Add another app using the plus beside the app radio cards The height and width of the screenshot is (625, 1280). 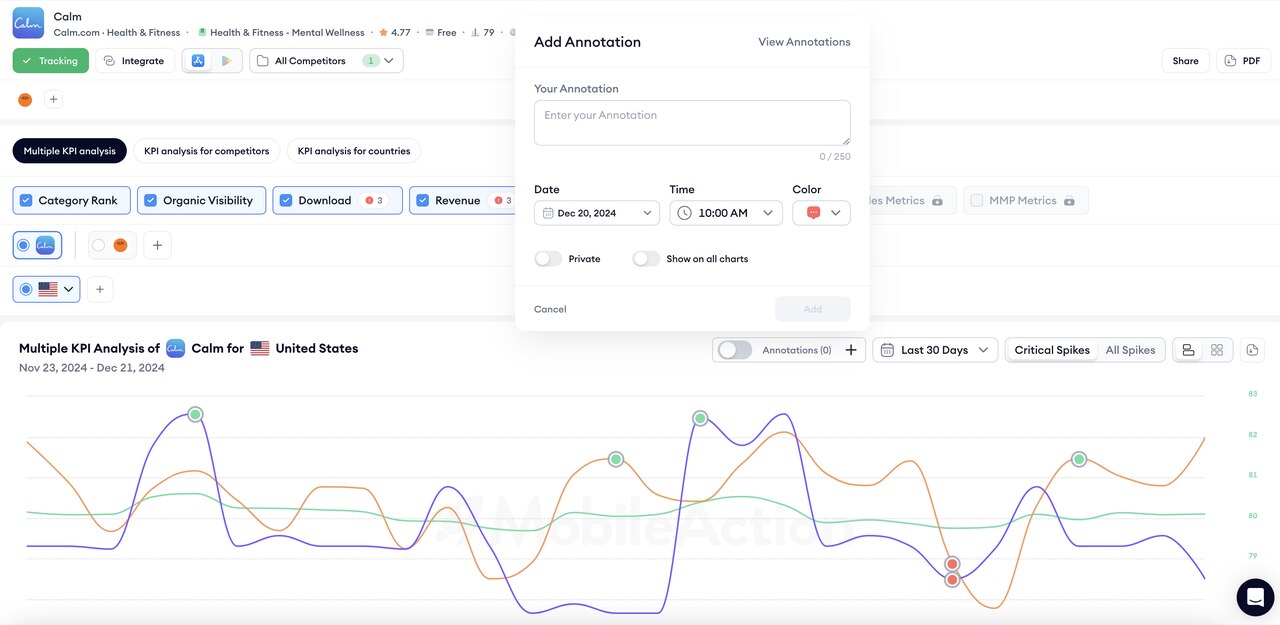coord(157,245)
